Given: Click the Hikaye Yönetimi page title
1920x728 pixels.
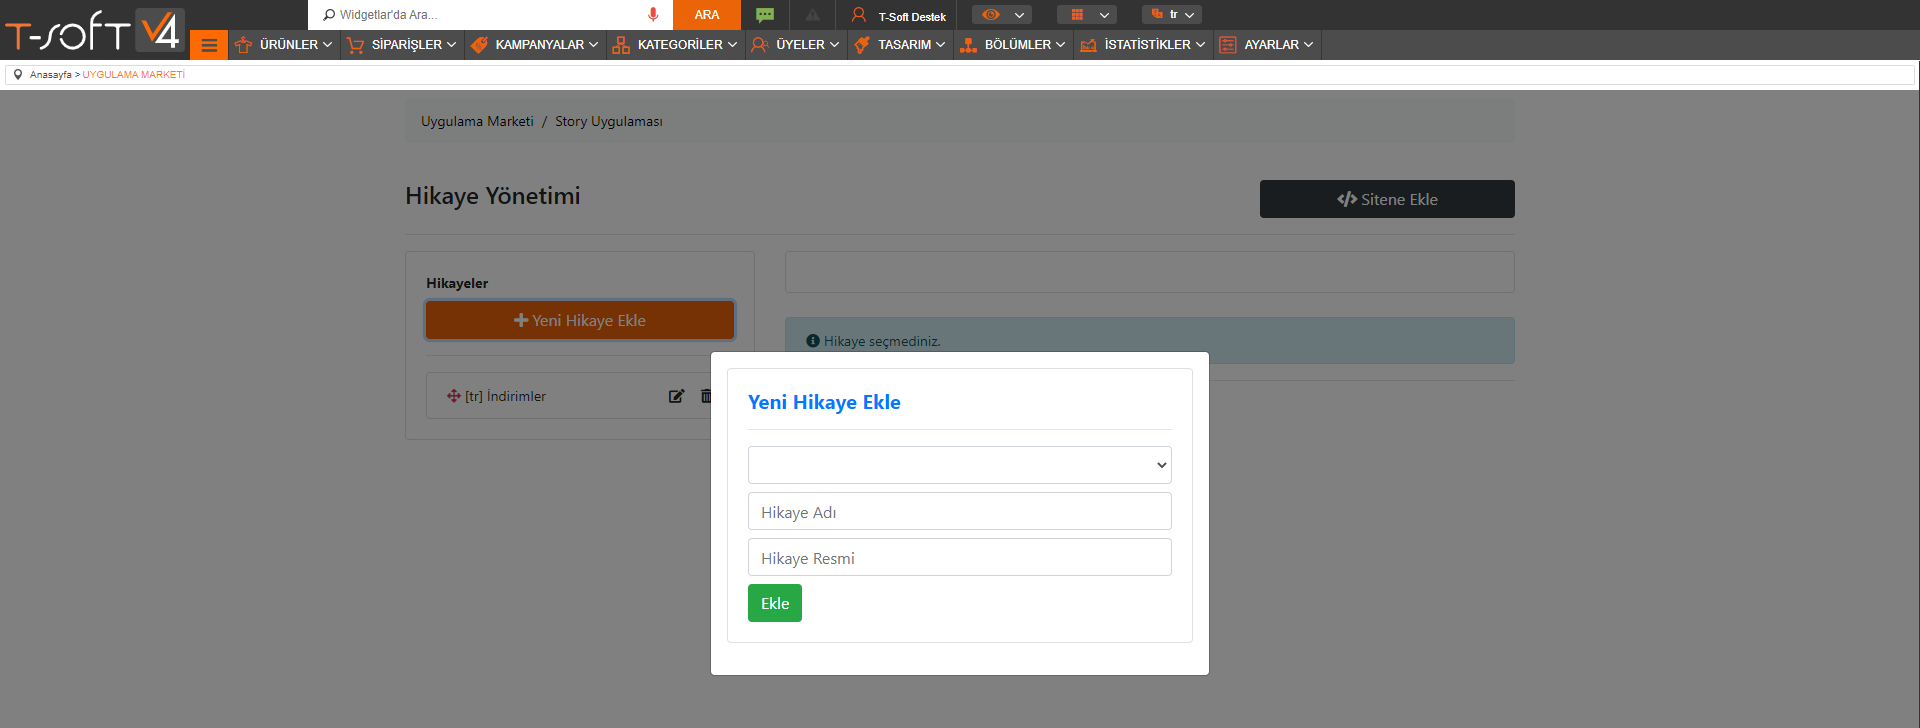Looking at the screenshot, I should coord(493,196).
